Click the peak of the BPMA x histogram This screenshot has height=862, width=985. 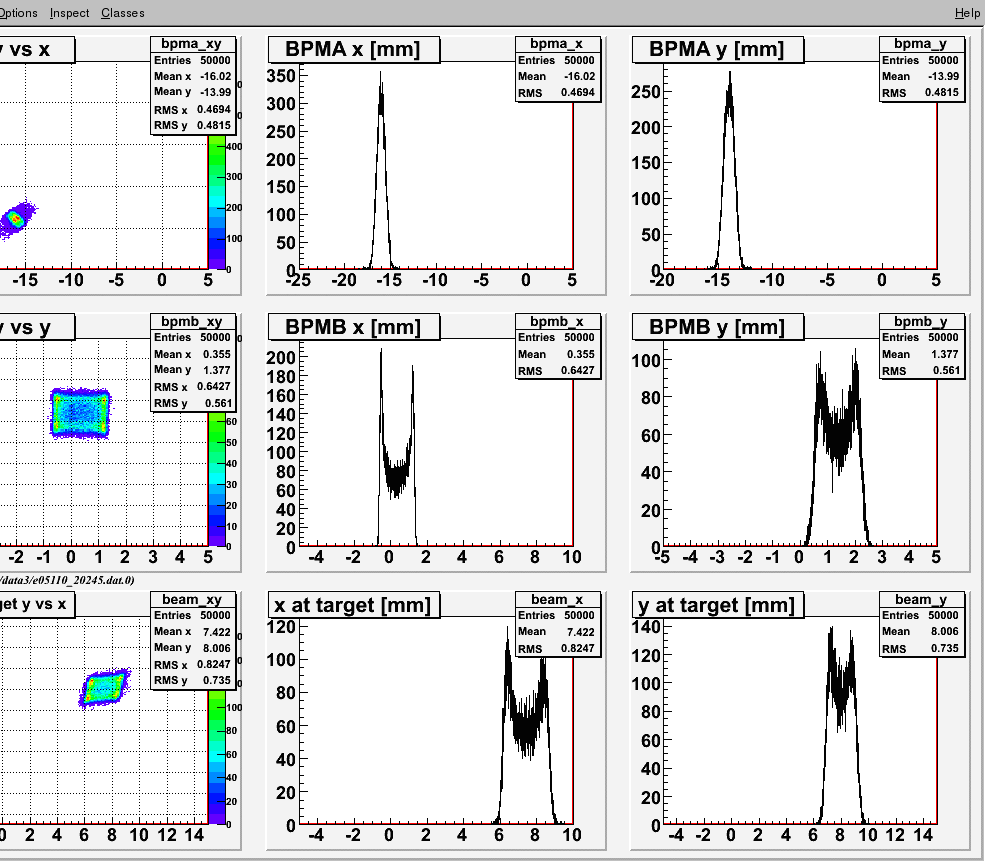coord(380,73)
